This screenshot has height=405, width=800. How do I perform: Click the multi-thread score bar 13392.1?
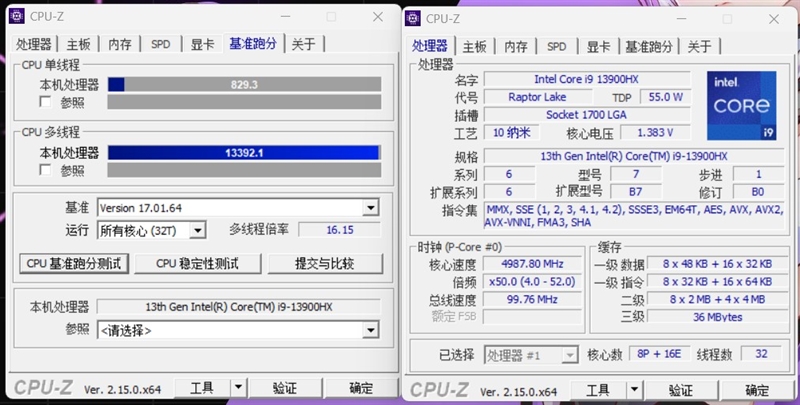244,153
